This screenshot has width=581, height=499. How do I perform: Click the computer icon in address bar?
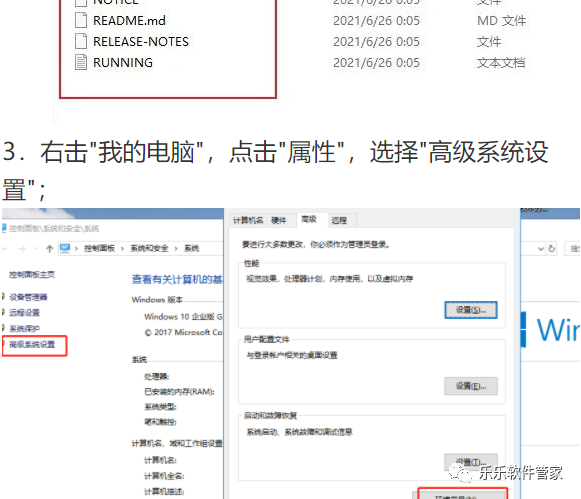click(65, 248)
